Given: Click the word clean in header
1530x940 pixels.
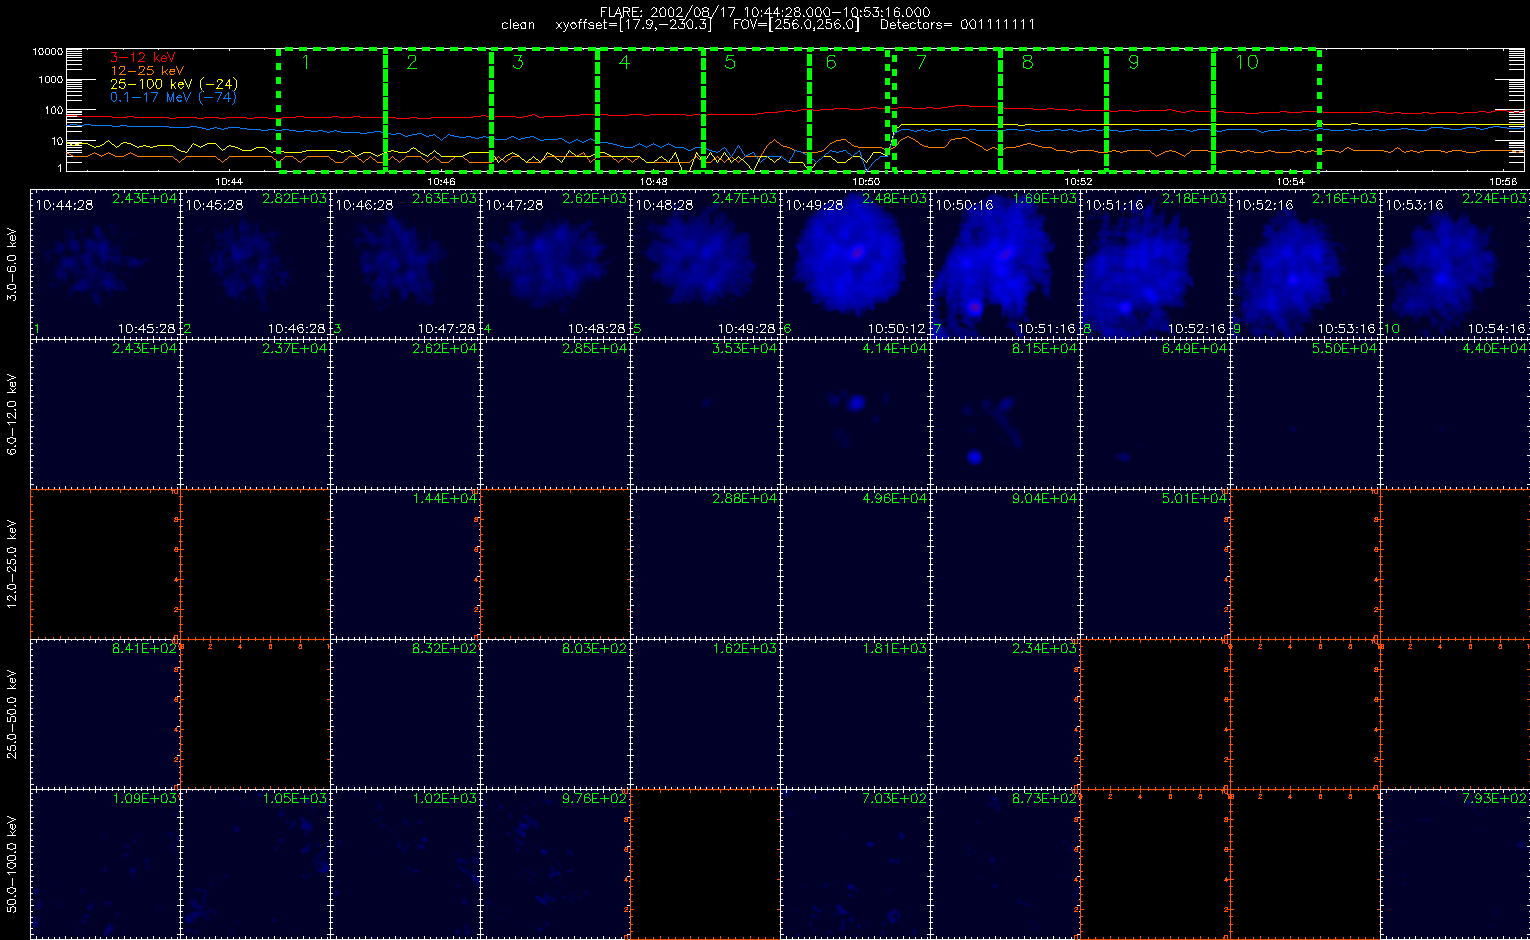Looking at the screenshot, I should pyautogui.click(x=518, y=25).
